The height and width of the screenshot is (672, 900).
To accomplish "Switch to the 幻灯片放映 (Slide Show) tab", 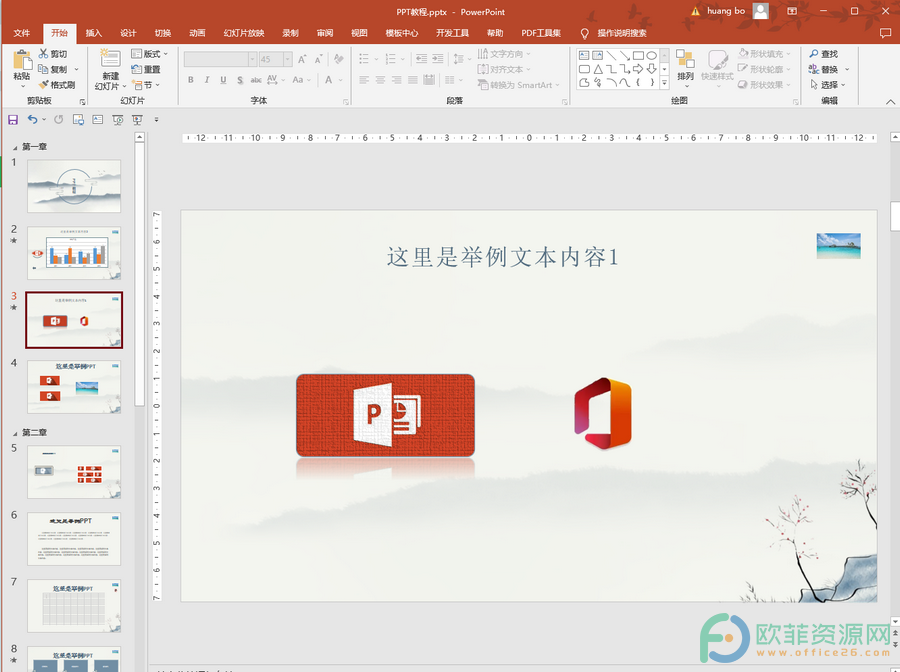I will coord(244,33).
